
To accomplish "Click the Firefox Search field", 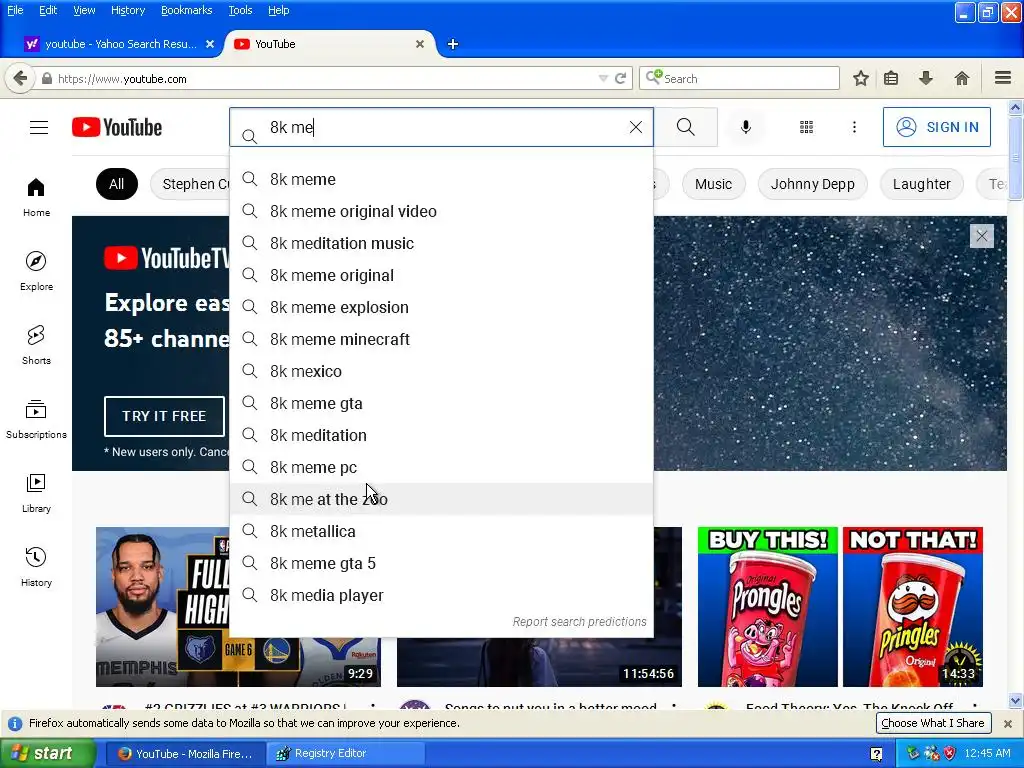I will pos(739,78).
